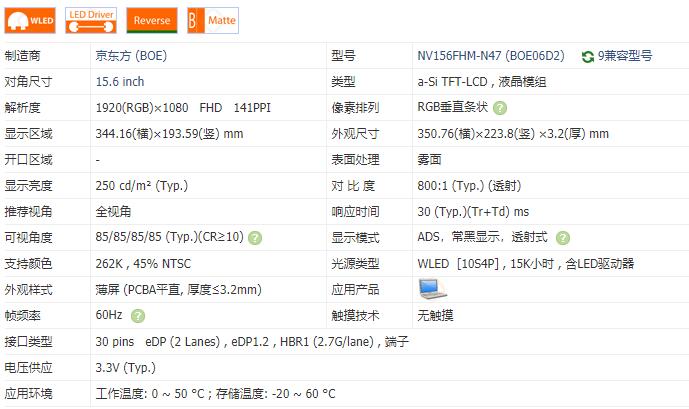Open the help icon next to ADS 常黑显示 透射式

pyautogui.click(x=562, y=238)
